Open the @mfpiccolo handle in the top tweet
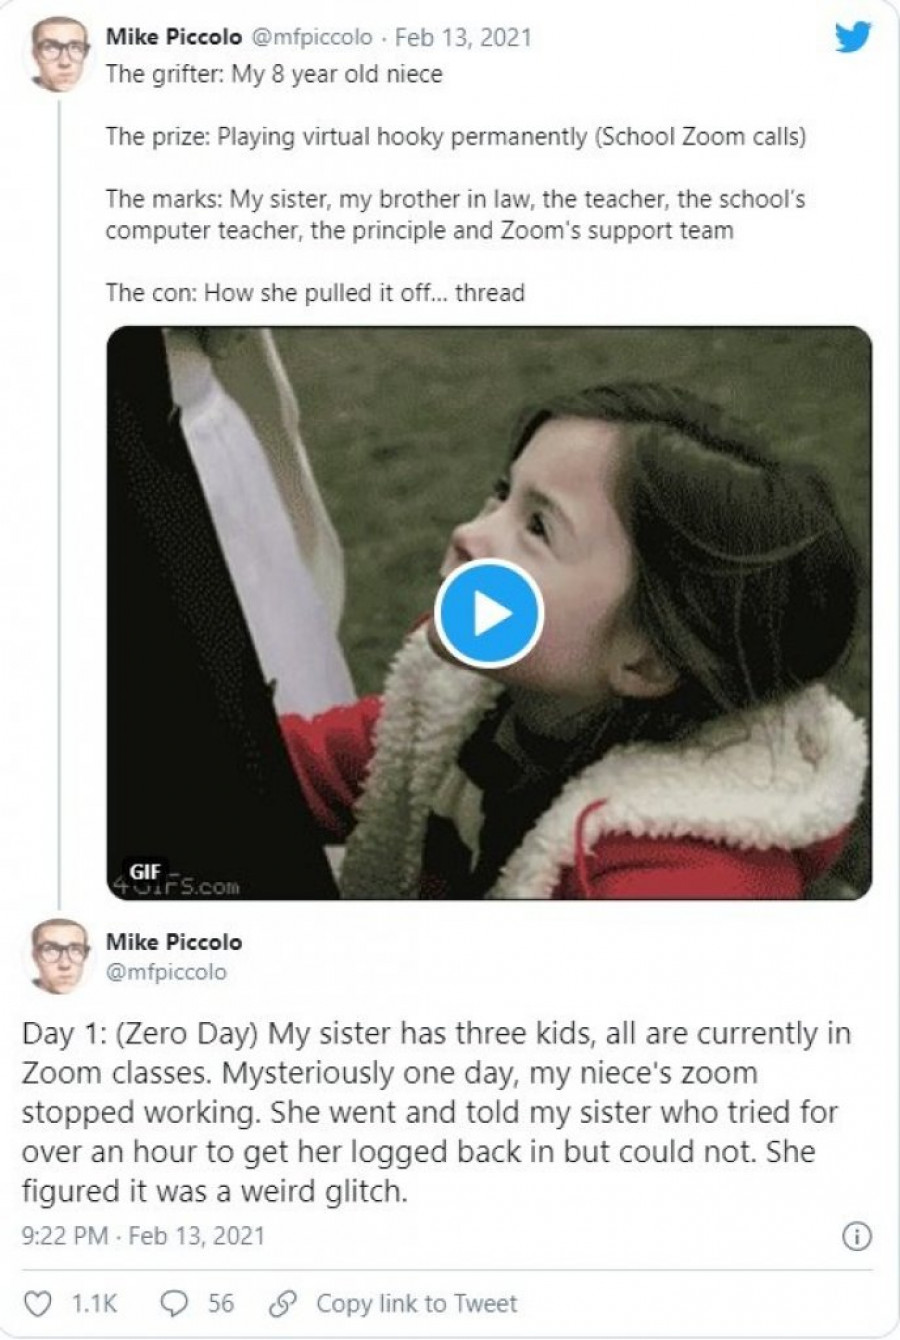 tap(310, 38)
